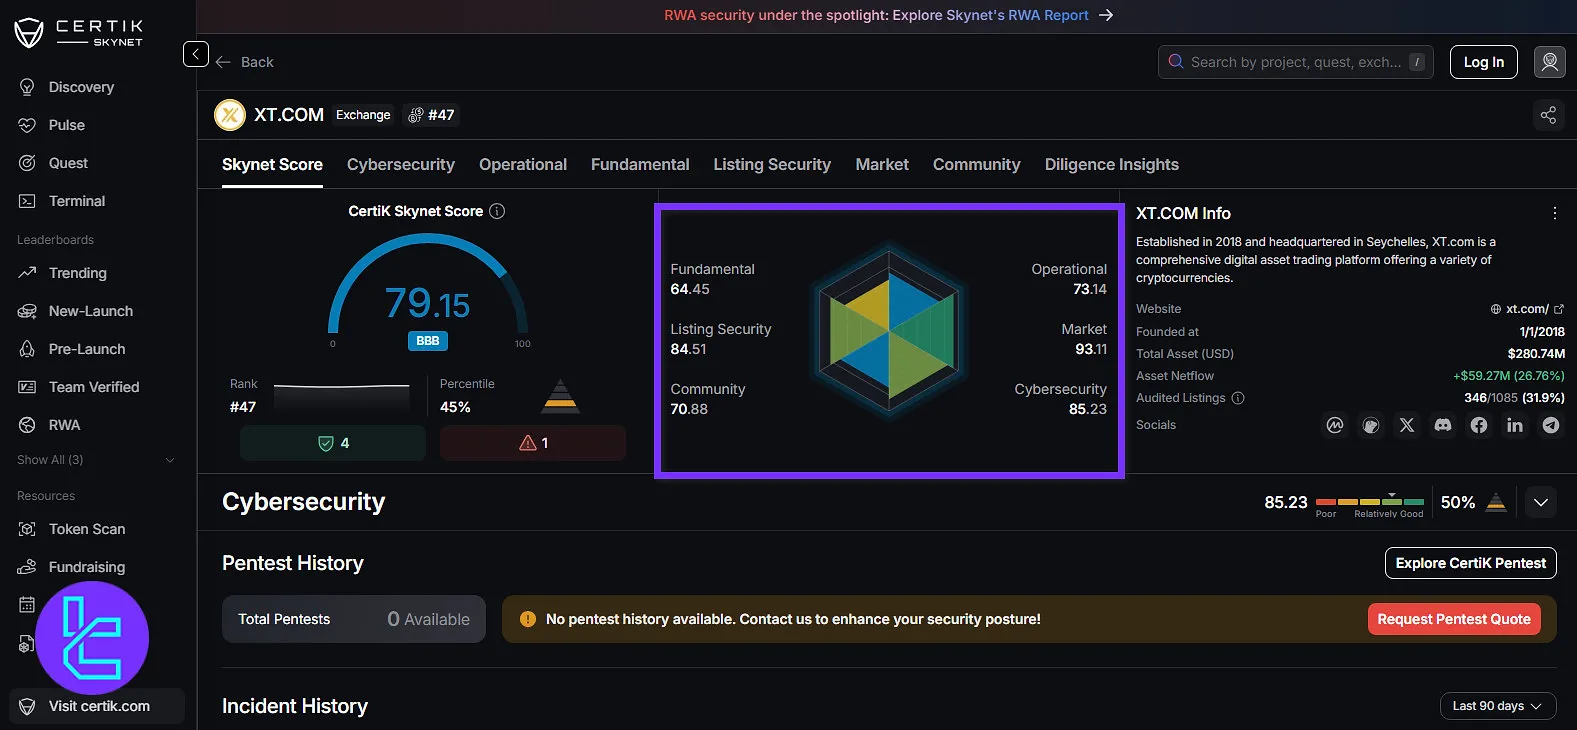Open XT.COM Facebook page
This screenshot has width=1577, height=730.
tap(1479, 425)
